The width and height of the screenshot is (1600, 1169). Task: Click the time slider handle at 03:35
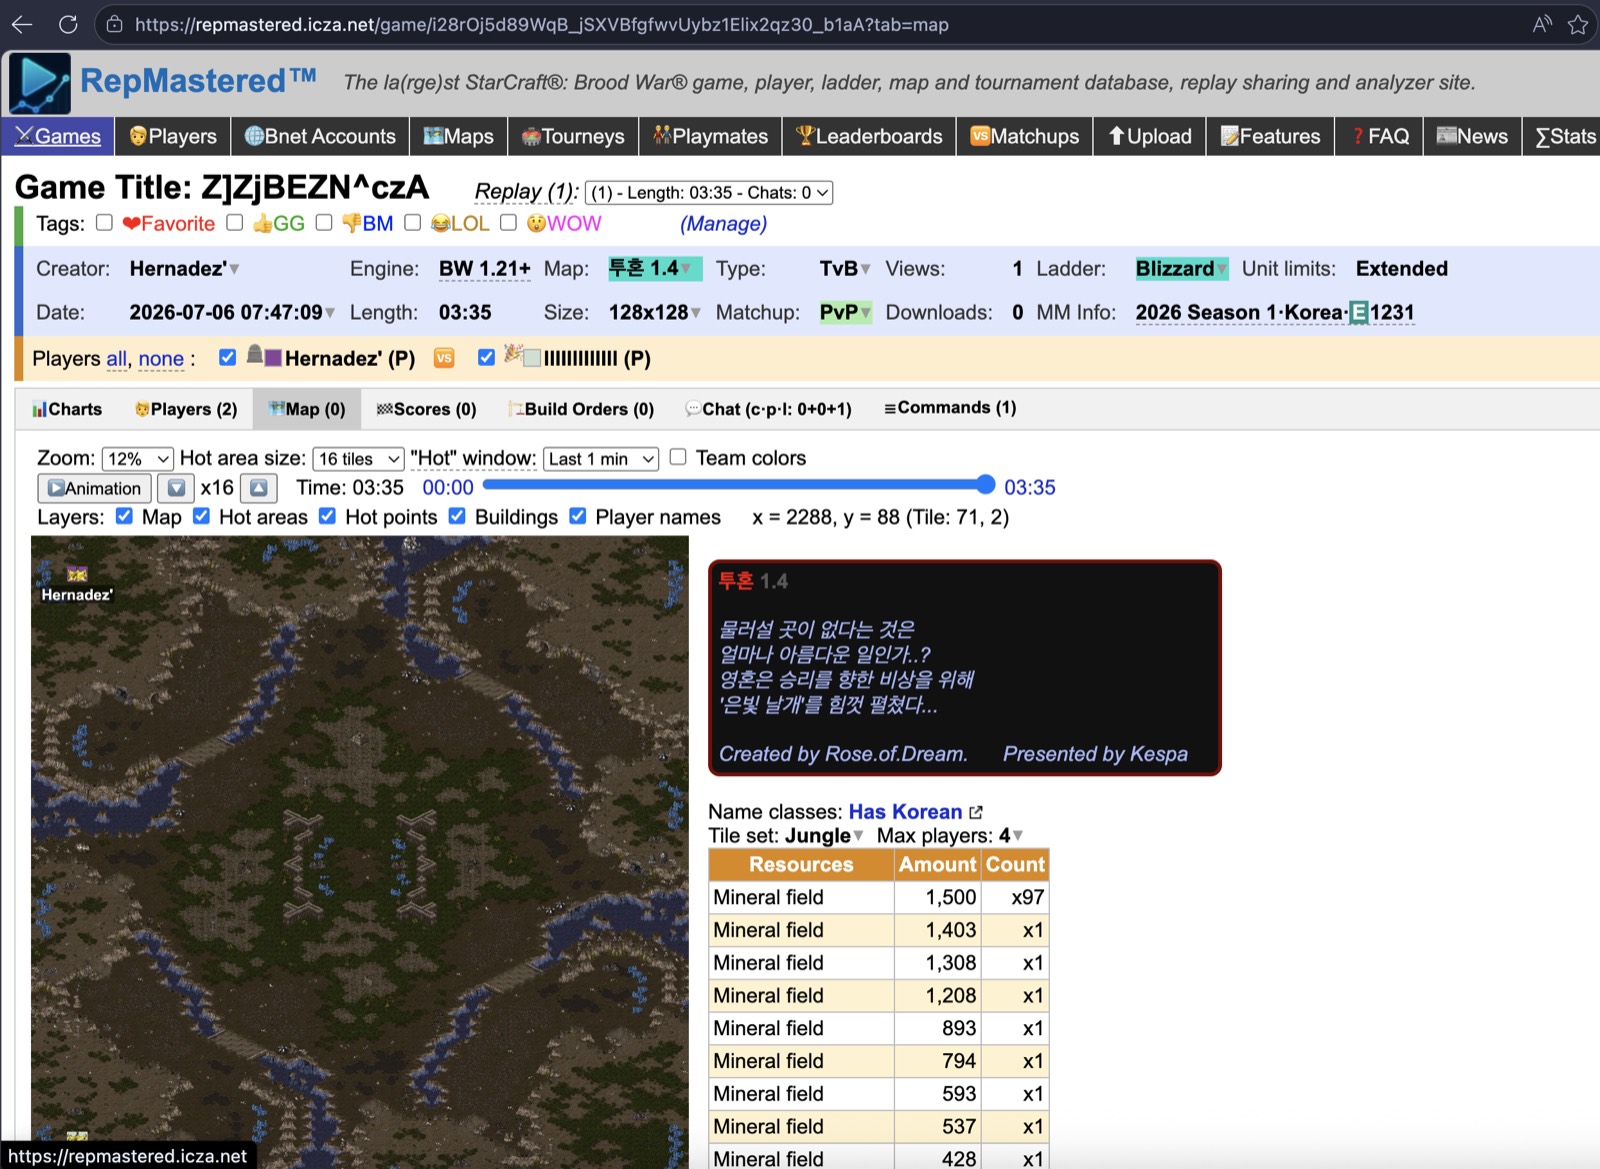click(x=986, y=485)
